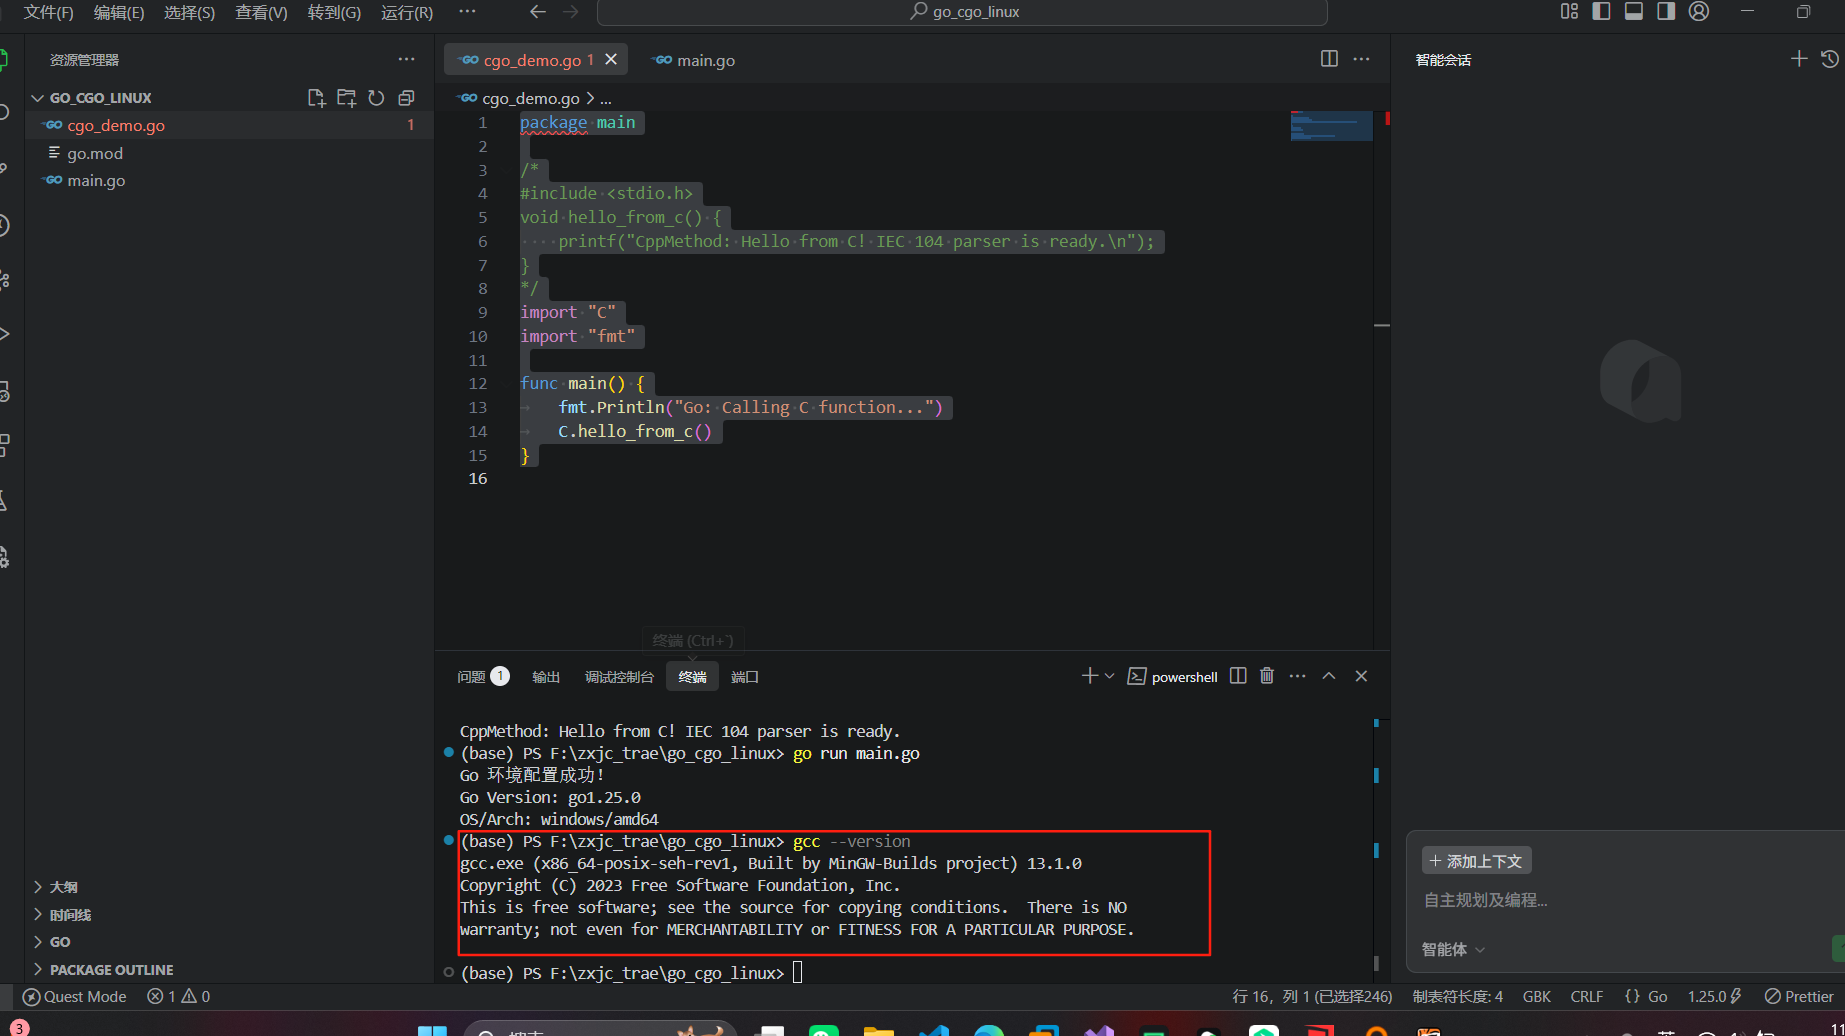Toggle the secondary sidebar visibility

[x=1667, y=11]
